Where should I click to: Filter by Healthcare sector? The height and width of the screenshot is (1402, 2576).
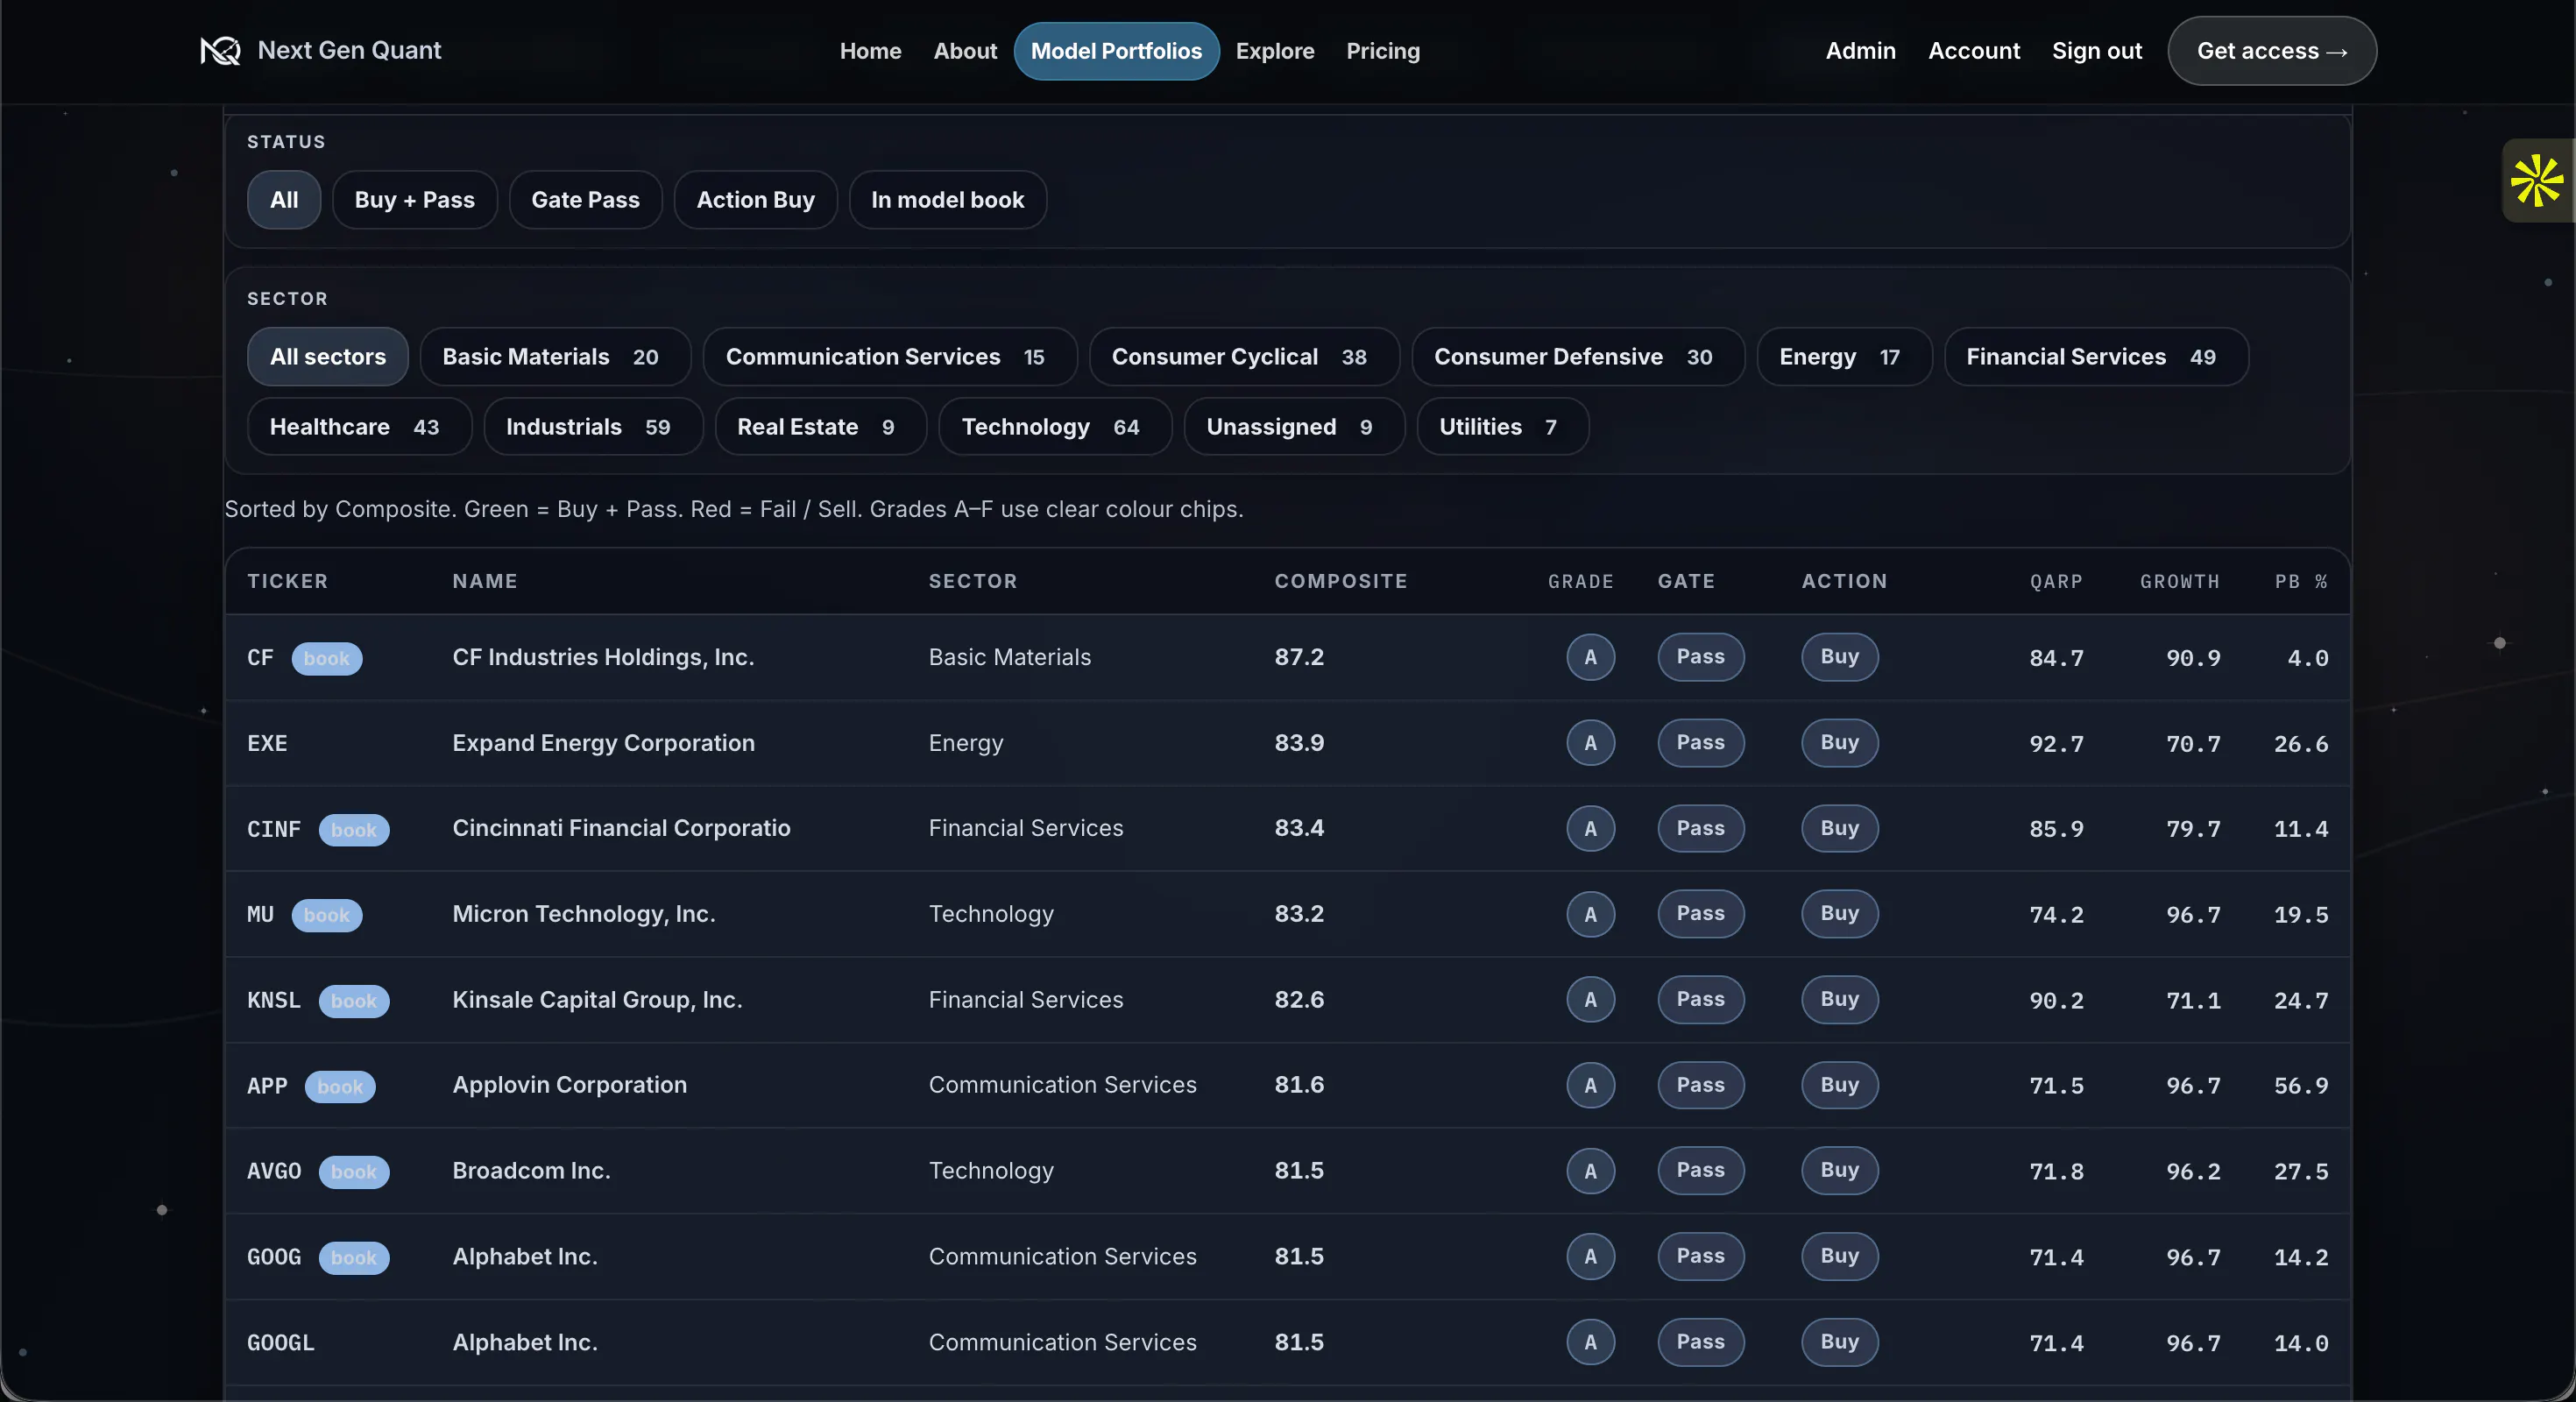(359, 427)
